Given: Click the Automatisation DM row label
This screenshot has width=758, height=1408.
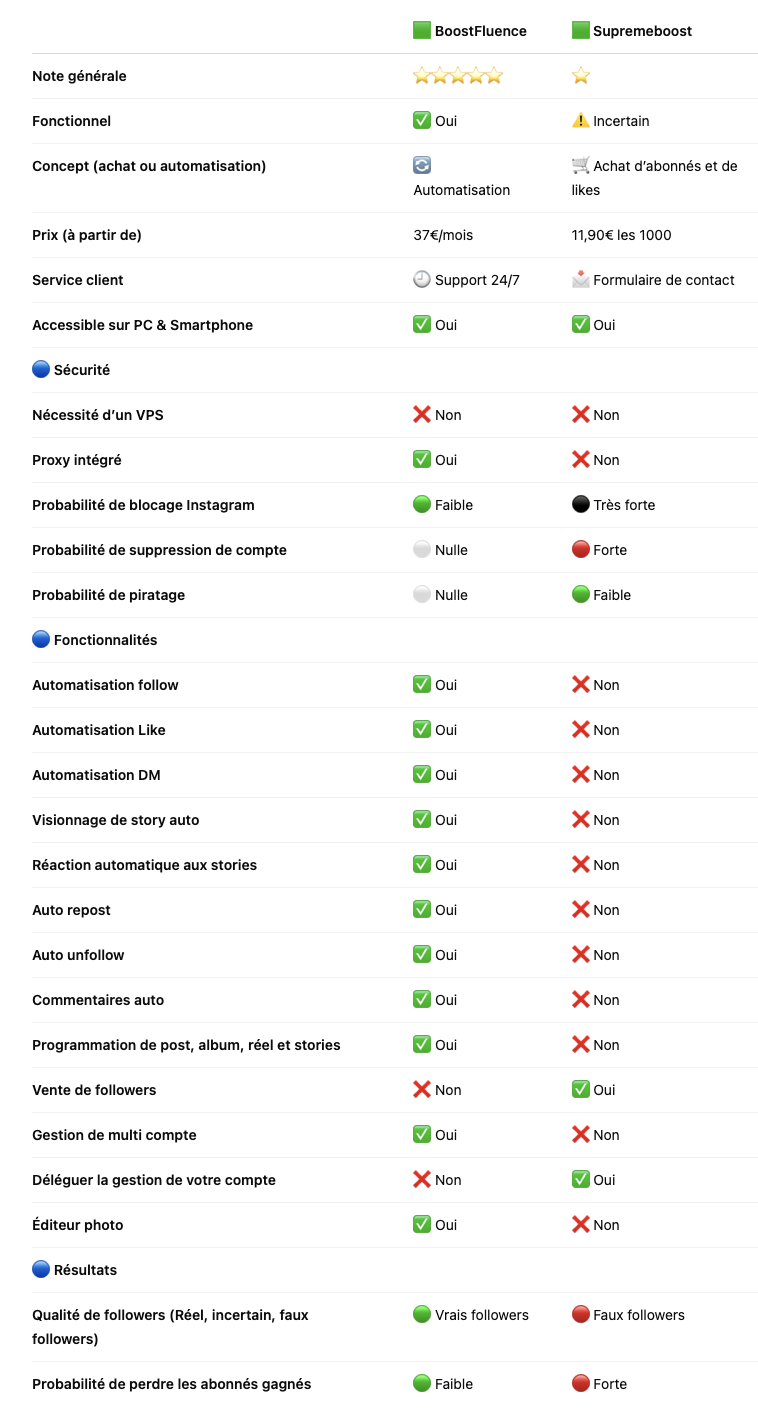Looking at the screenshot, I should pyautogui.click(x=96, y=775).
